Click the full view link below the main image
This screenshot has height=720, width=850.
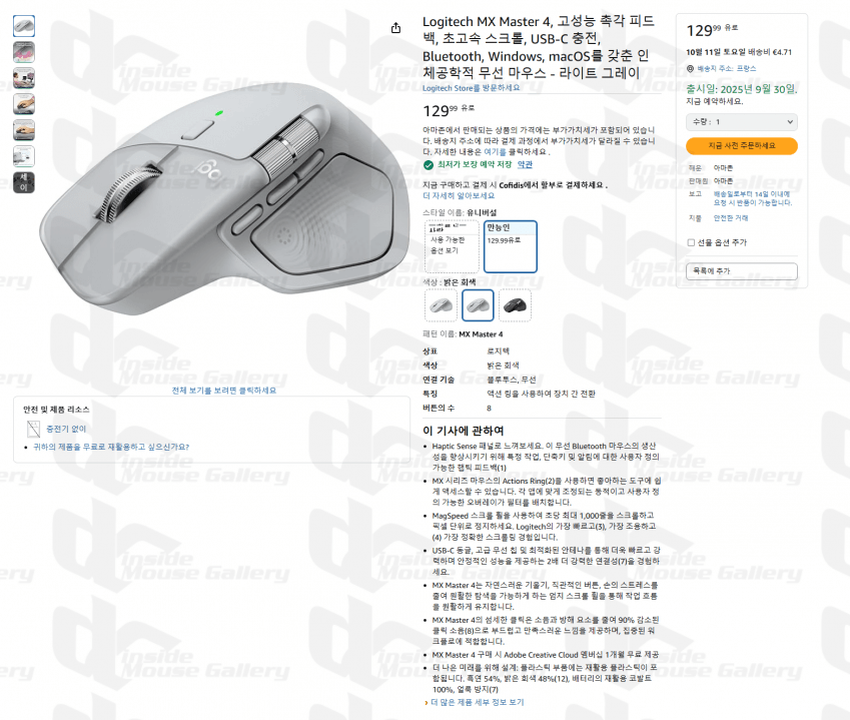[x=224, y=390]
